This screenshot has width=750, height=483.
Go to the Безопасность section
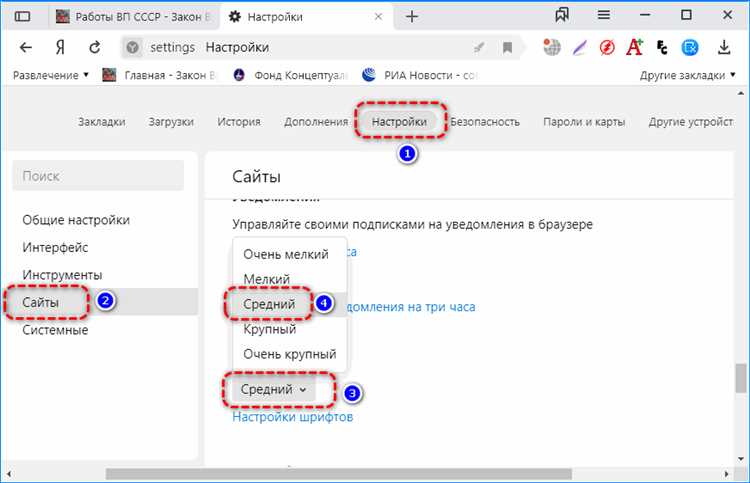[485, 122]
